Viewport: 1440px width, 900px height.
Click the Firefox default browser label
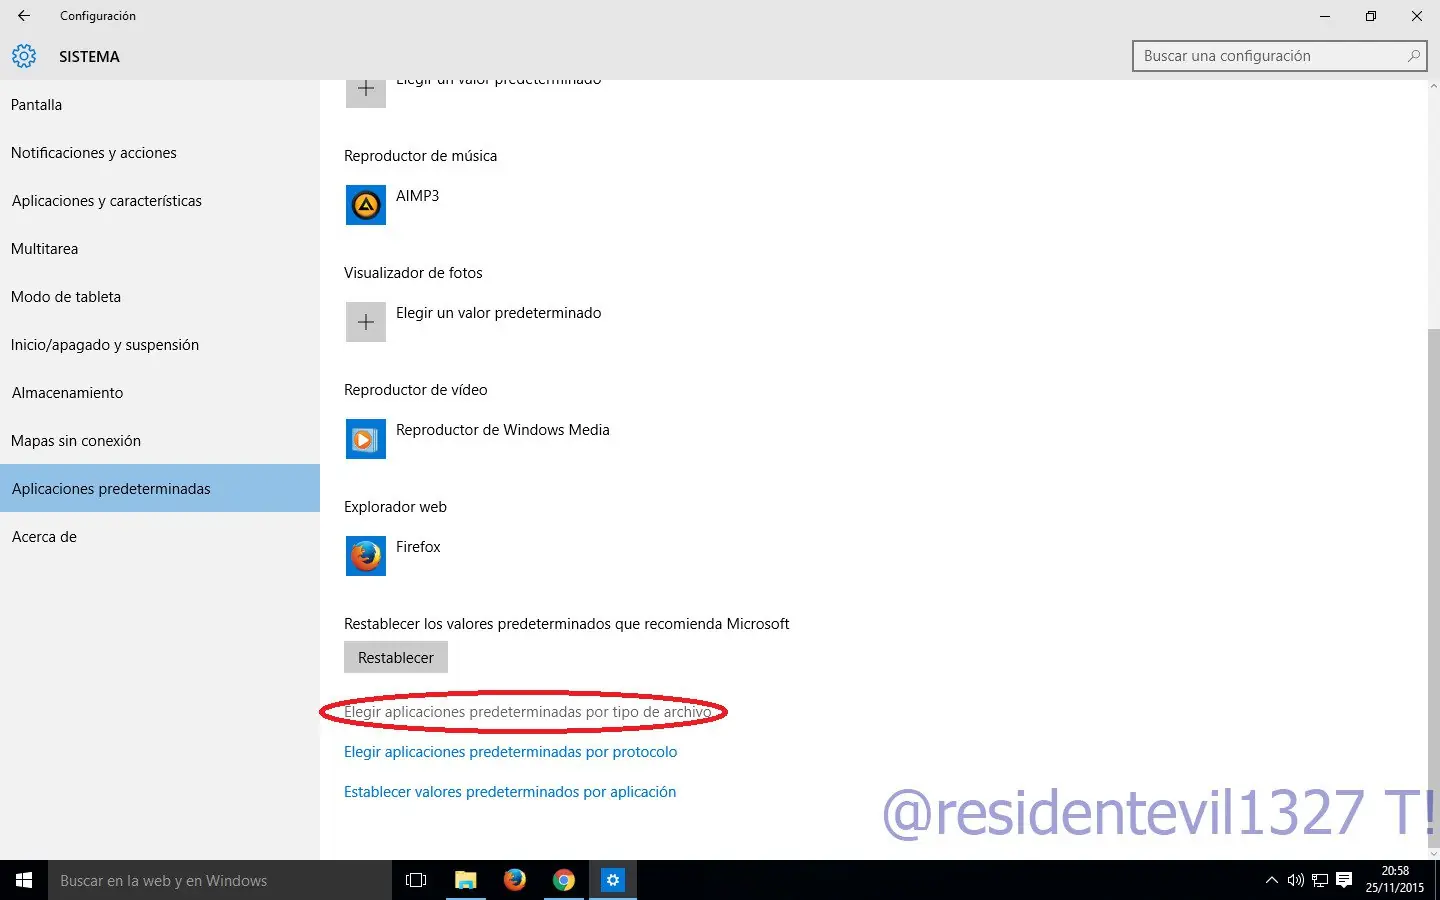[418, 547]
